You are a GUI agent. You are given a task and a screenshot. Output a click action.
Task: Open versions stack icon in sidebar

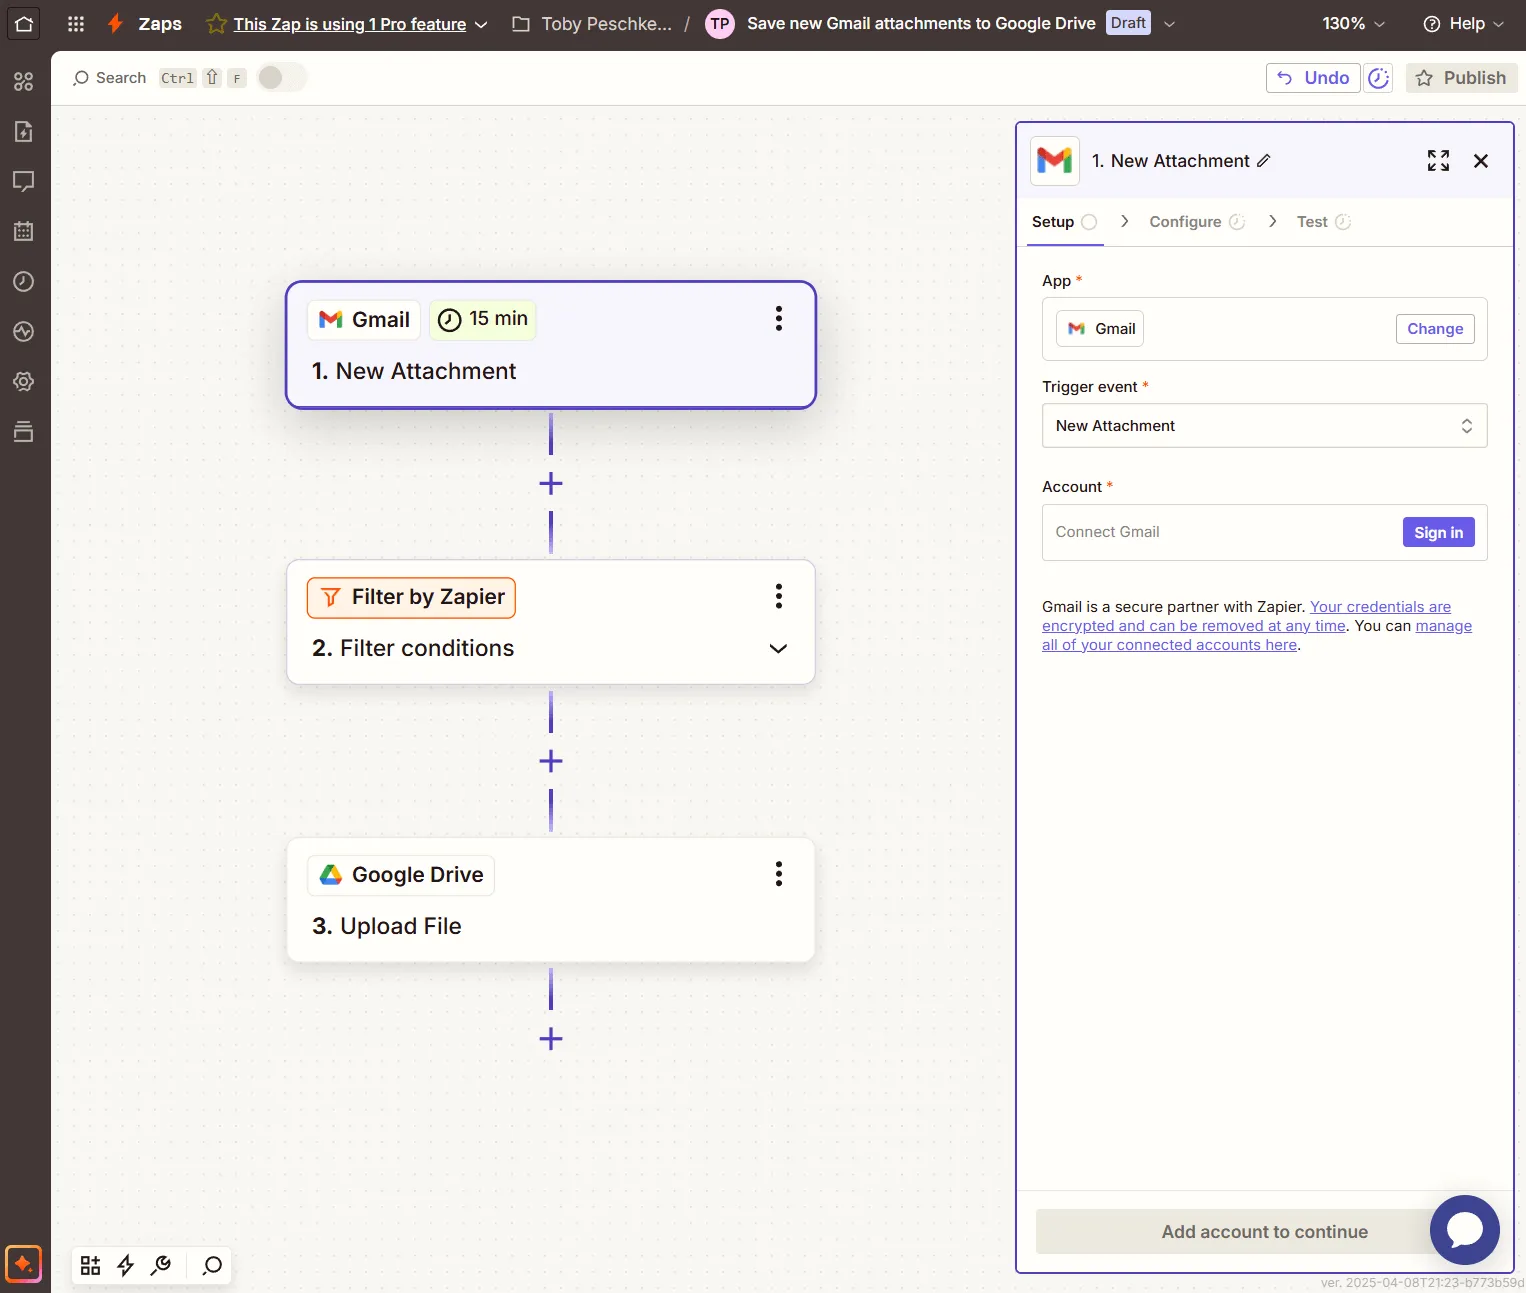click(24, 431)
